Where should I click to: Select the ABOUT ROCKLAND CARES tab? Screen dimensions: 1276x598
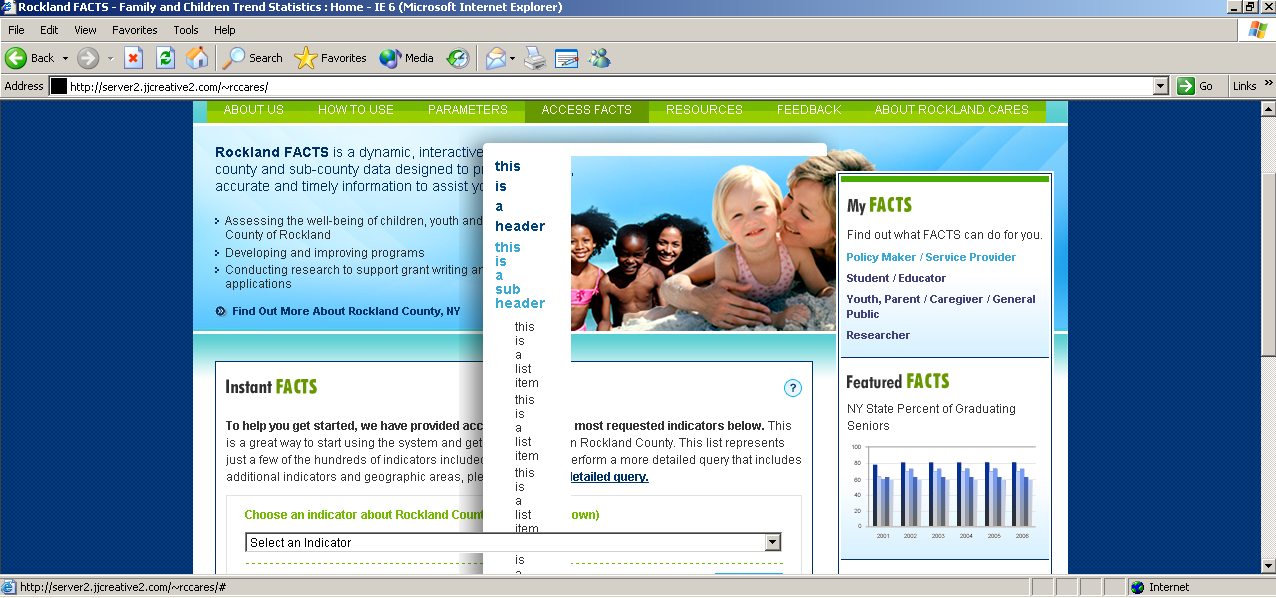951,110
